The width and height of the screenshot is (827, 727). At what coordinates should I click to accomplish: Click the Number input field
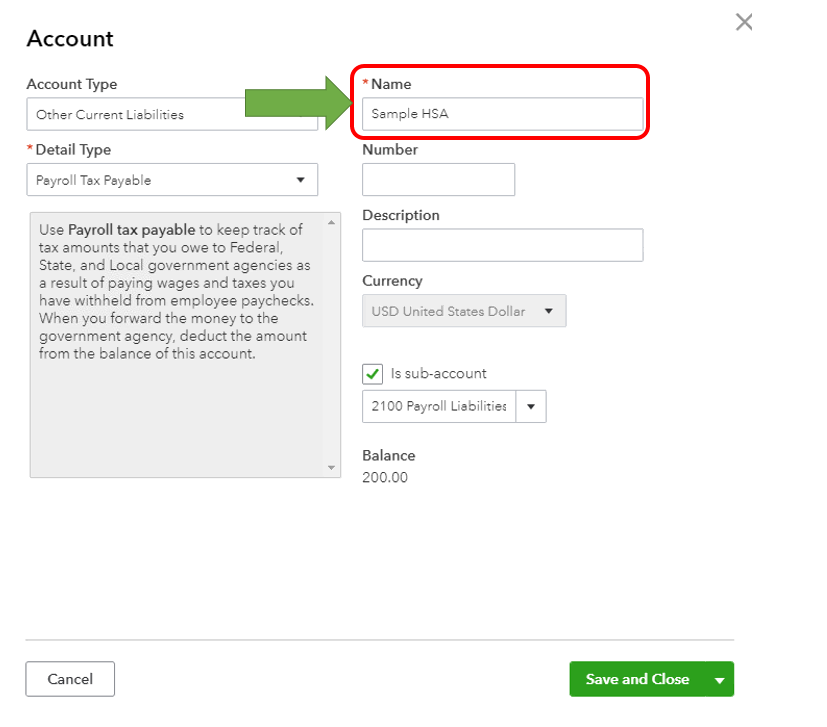pyautogui.click(x=438, y=180)
